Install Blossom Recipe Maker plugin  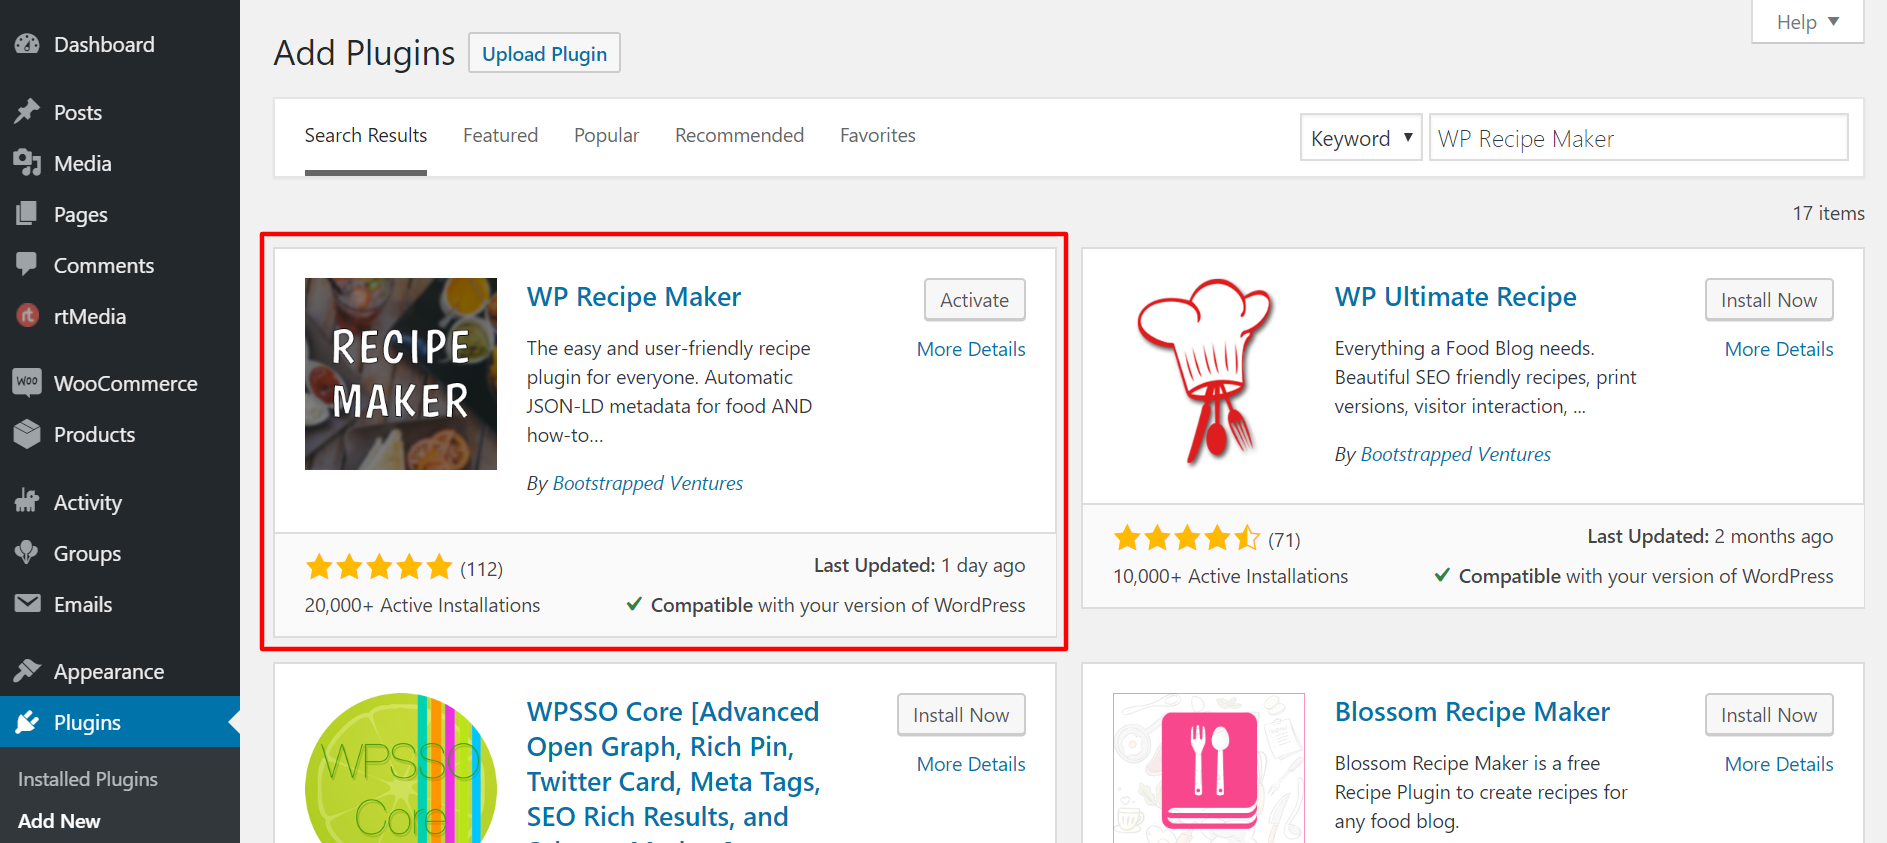point(1769,715)
